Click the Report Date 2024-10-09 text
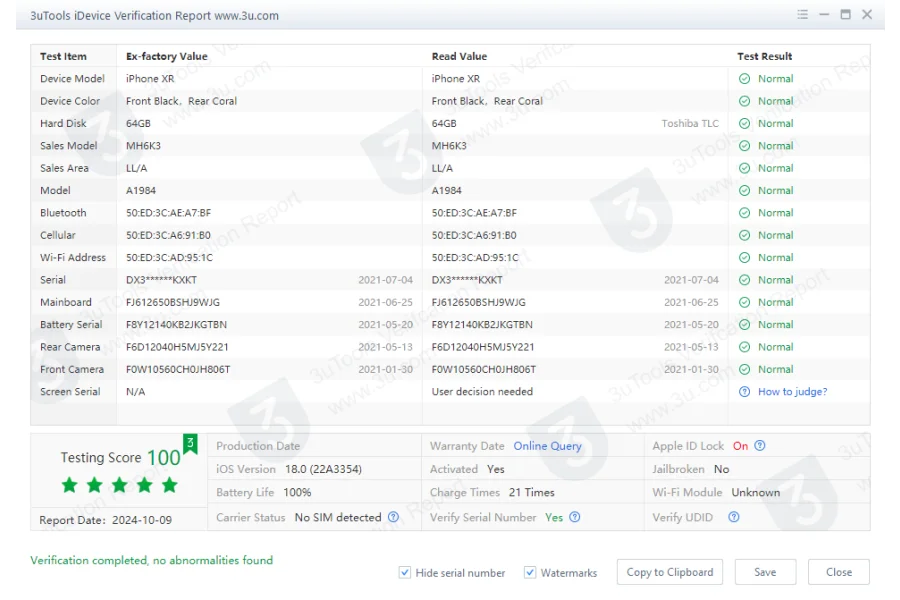 pos(106,520)
